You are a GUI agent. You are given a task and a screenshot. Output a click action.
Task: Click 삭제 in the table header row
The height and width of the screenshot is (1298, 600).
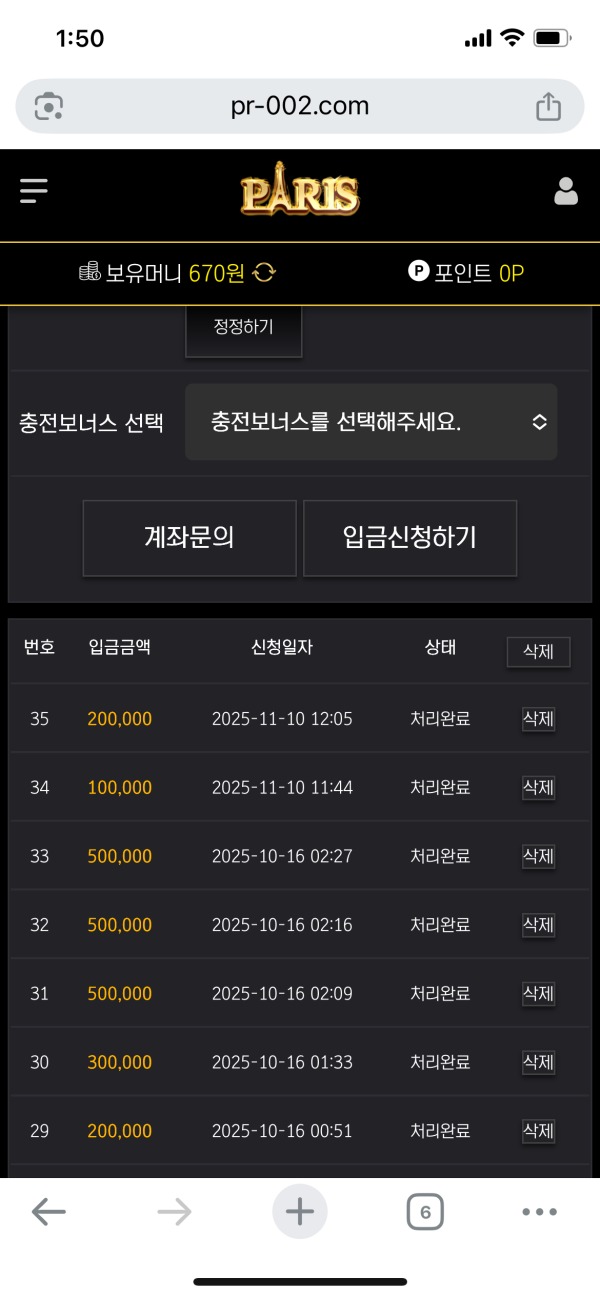pos(537,651)
